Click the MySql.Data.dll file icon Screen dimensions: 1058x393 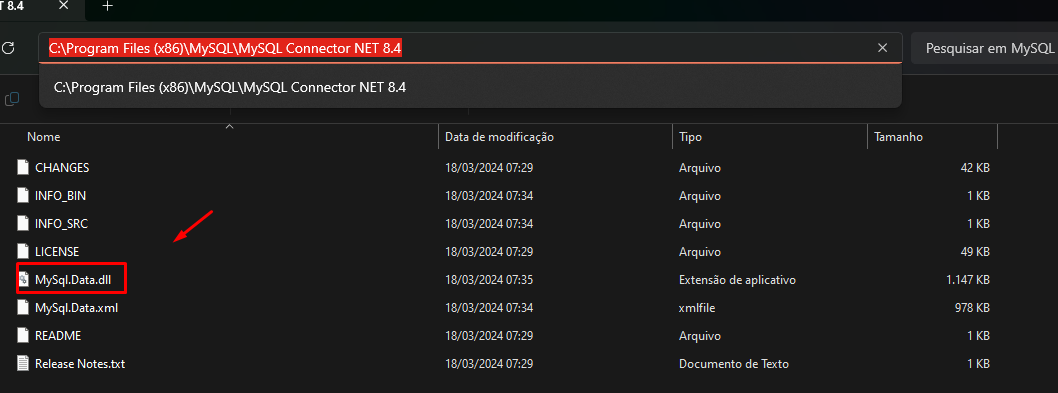pos(24,280)
